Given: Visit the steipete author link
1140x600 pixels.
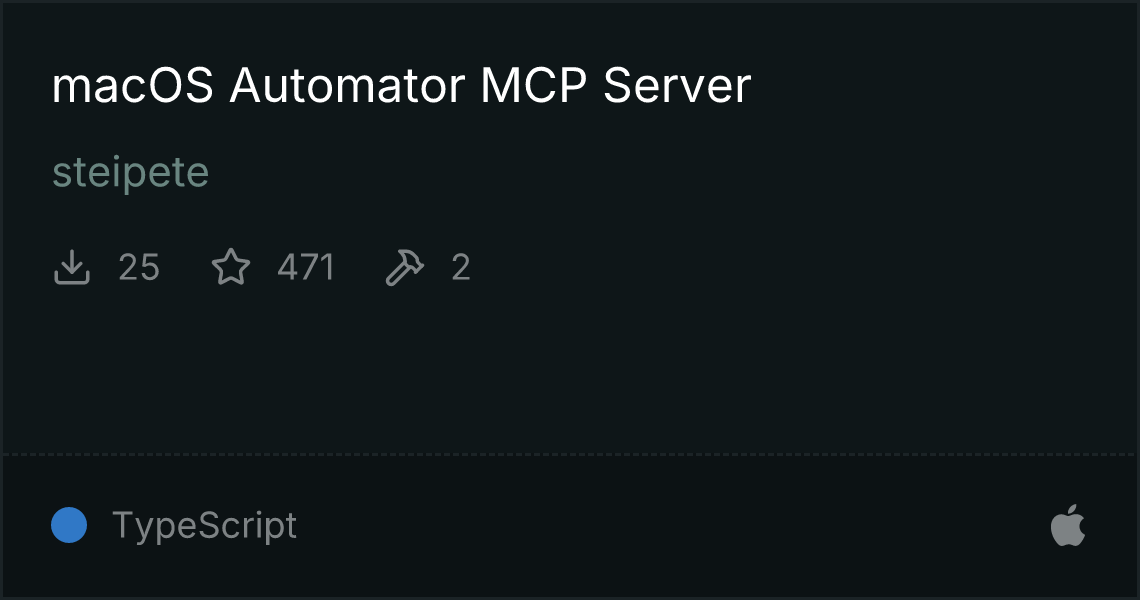Looking at the screenshot, I should 131,173.
